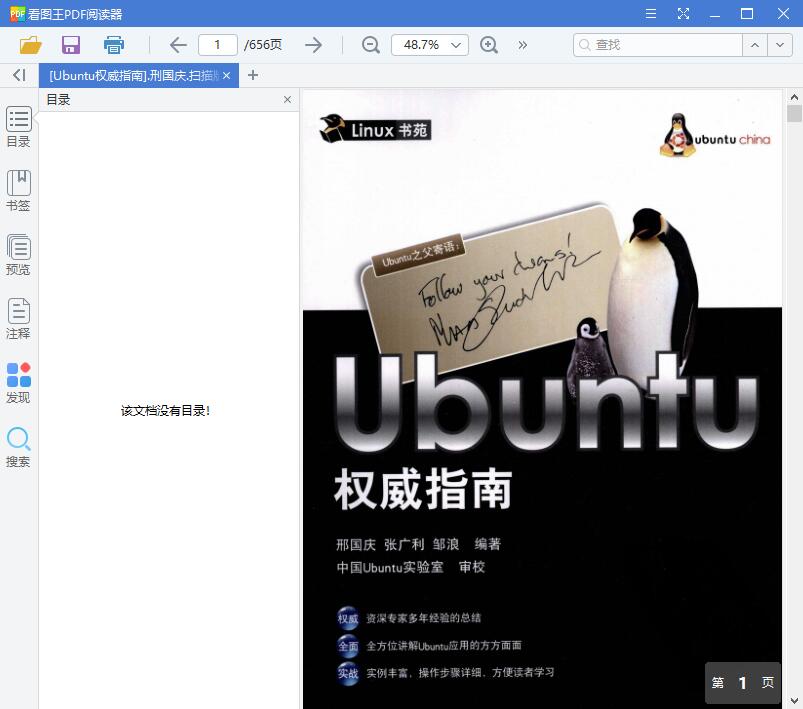Zoom in with the plus magnifier
The width and height of the screenshot is (803, 709).
(489, 45)
